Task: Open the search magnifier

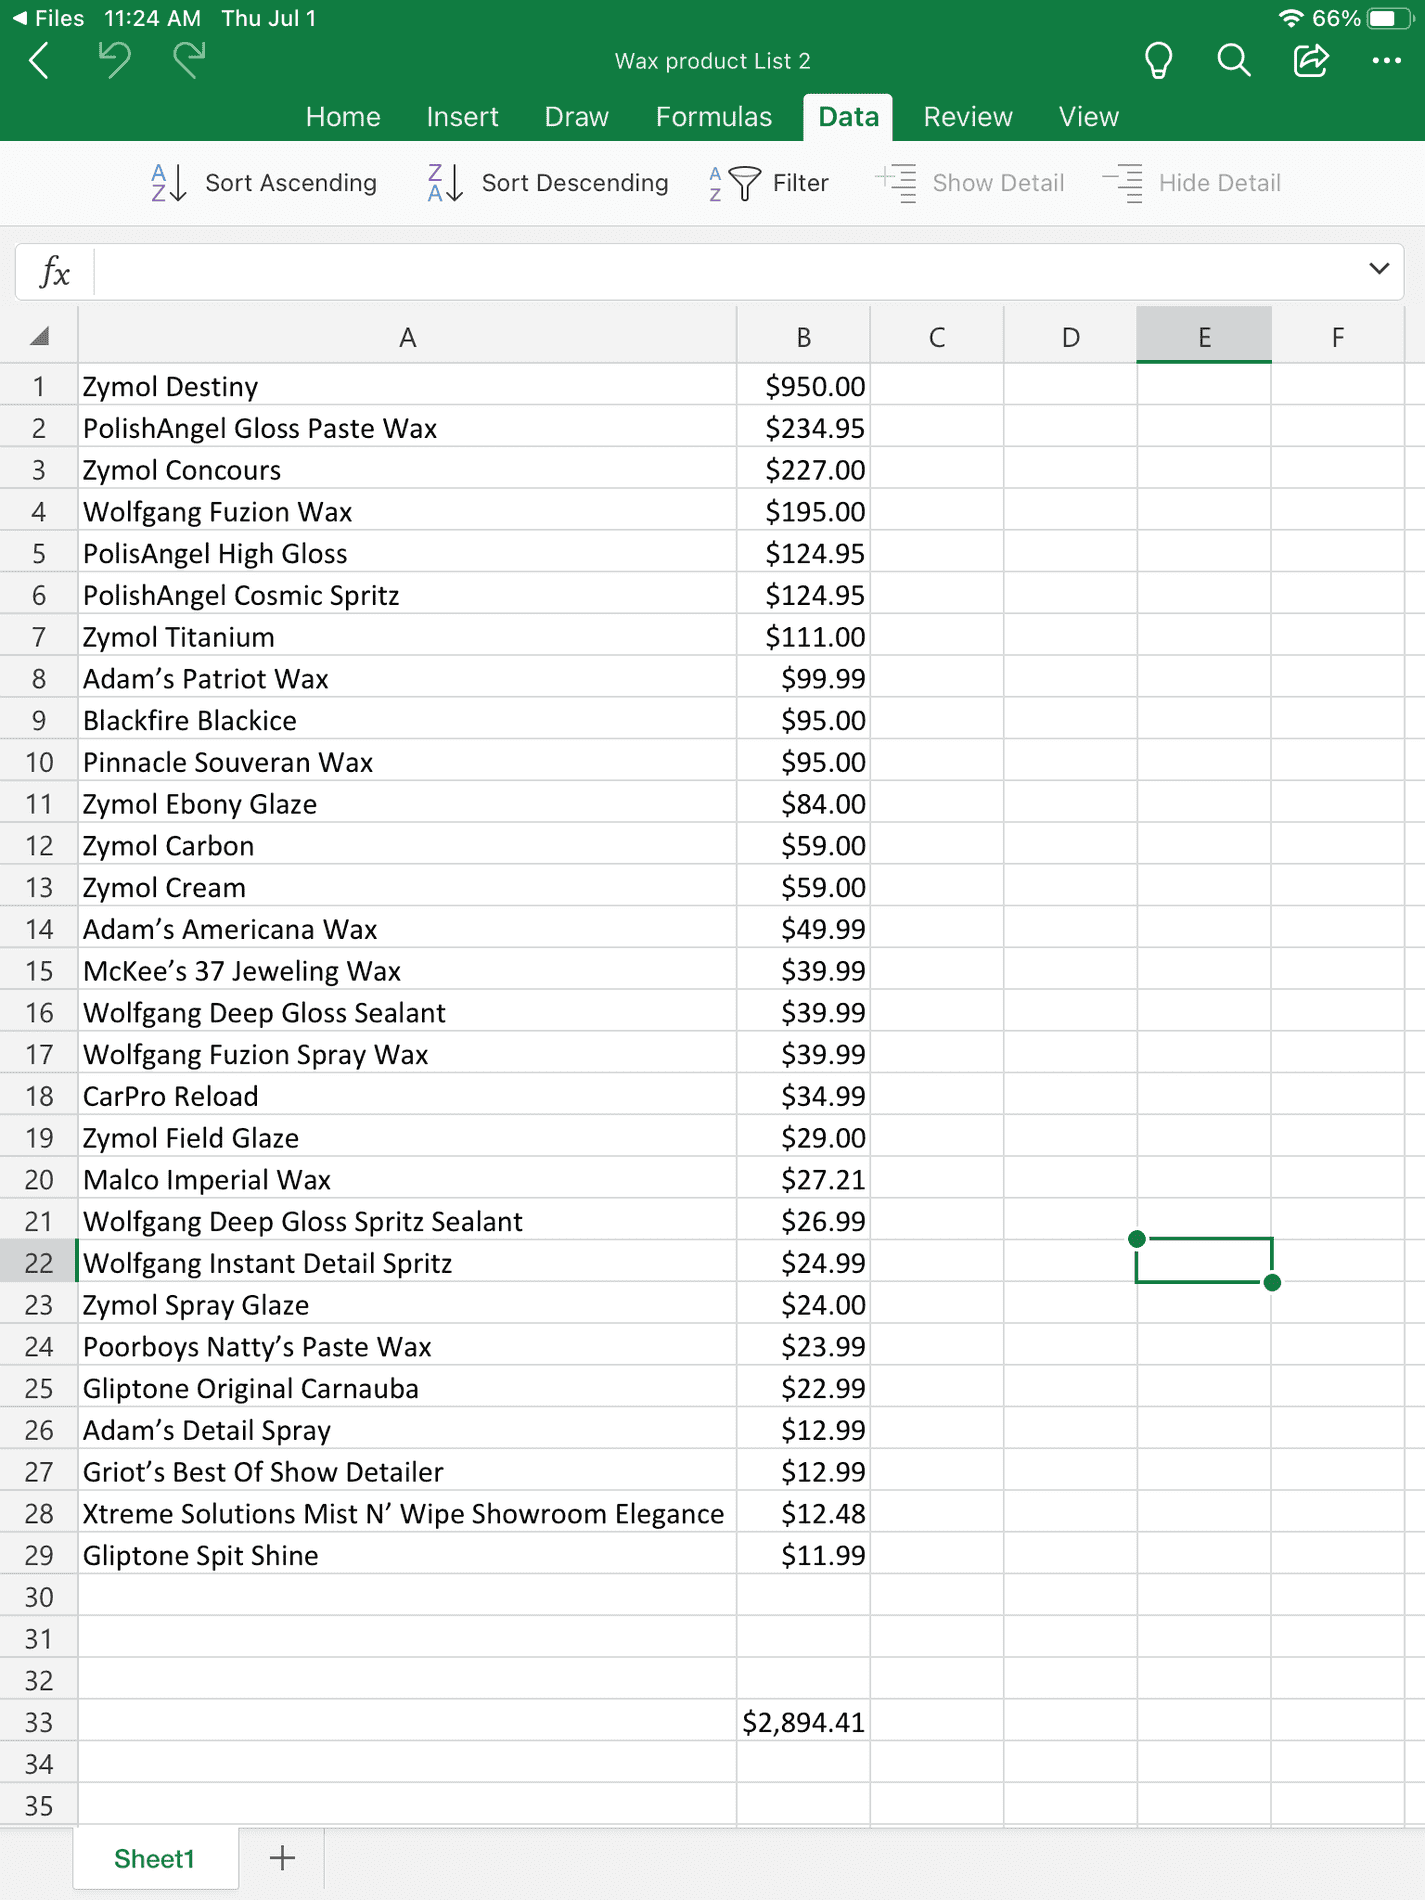Action: click(x=1234, y=61)
